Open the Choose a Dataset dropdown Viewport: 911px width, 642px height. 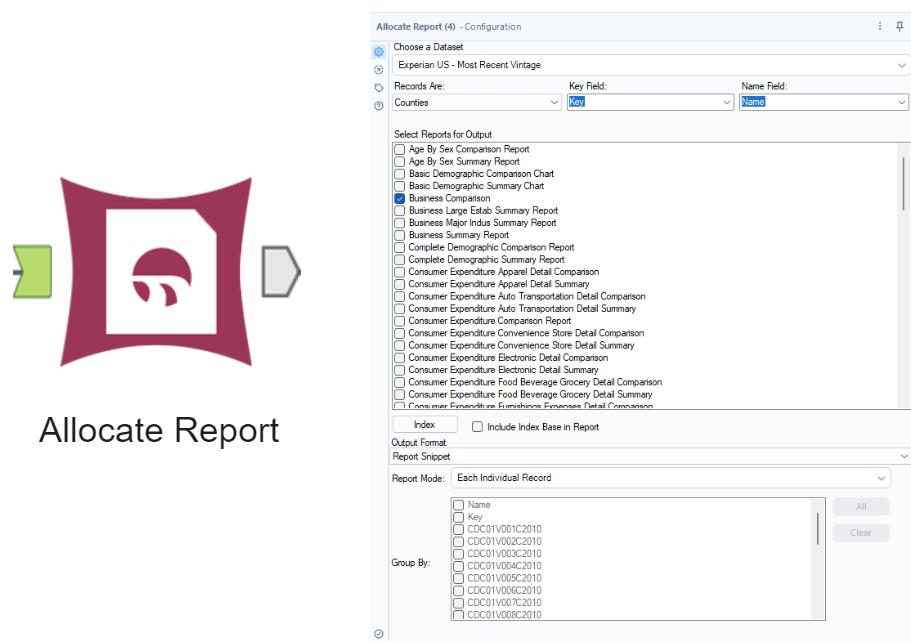pyautogui.click(x=651, y=65)
